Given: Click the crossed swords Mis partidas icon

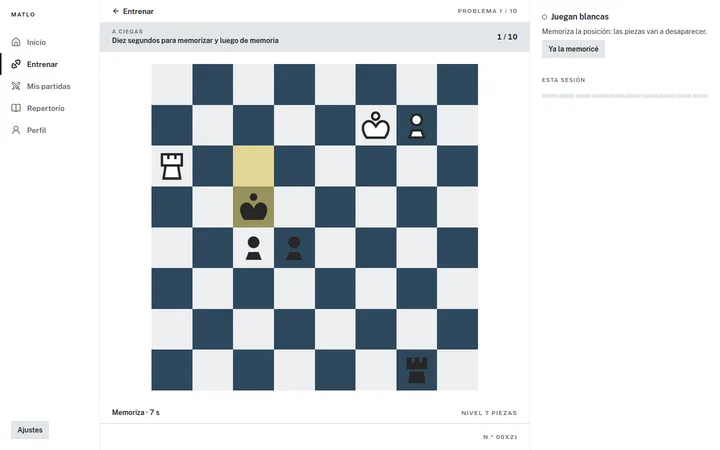Looking at the screenshot, I should [16, 86].
